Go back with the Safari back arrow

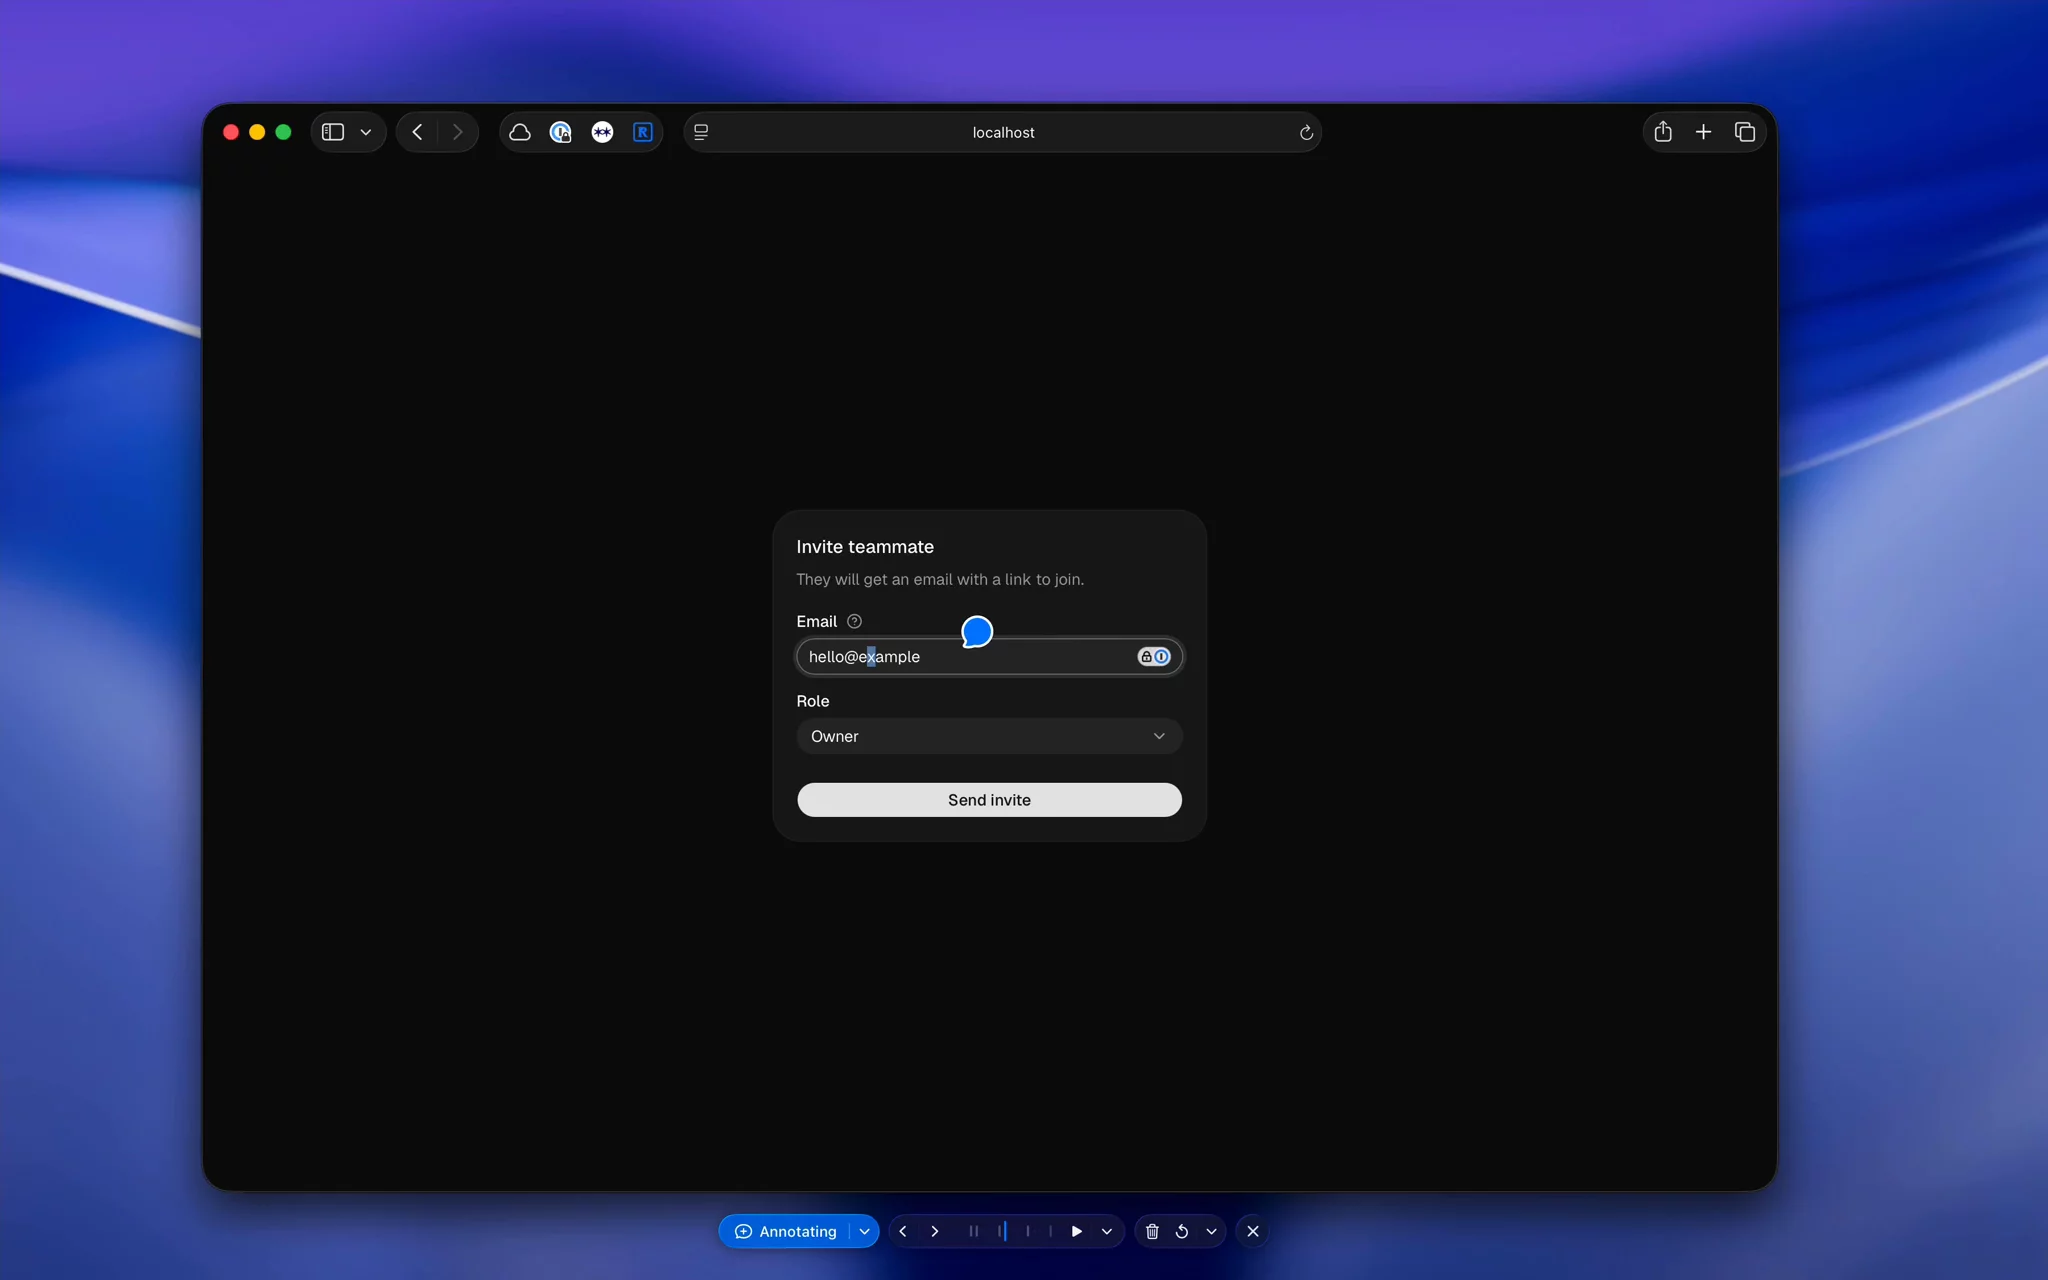[417, 132]
